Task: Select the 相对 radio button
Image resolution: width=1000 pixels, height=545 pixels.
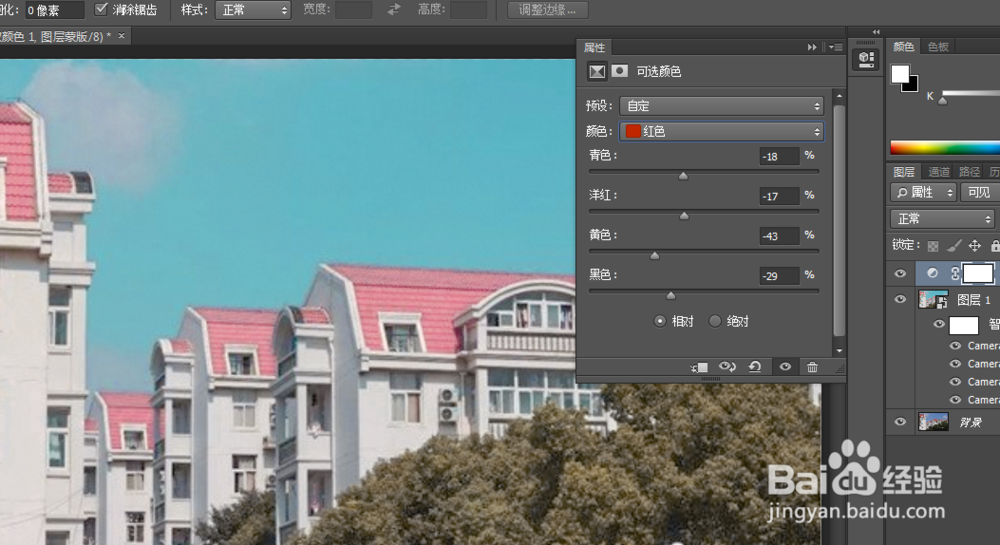Action: (x=660, y=321)
